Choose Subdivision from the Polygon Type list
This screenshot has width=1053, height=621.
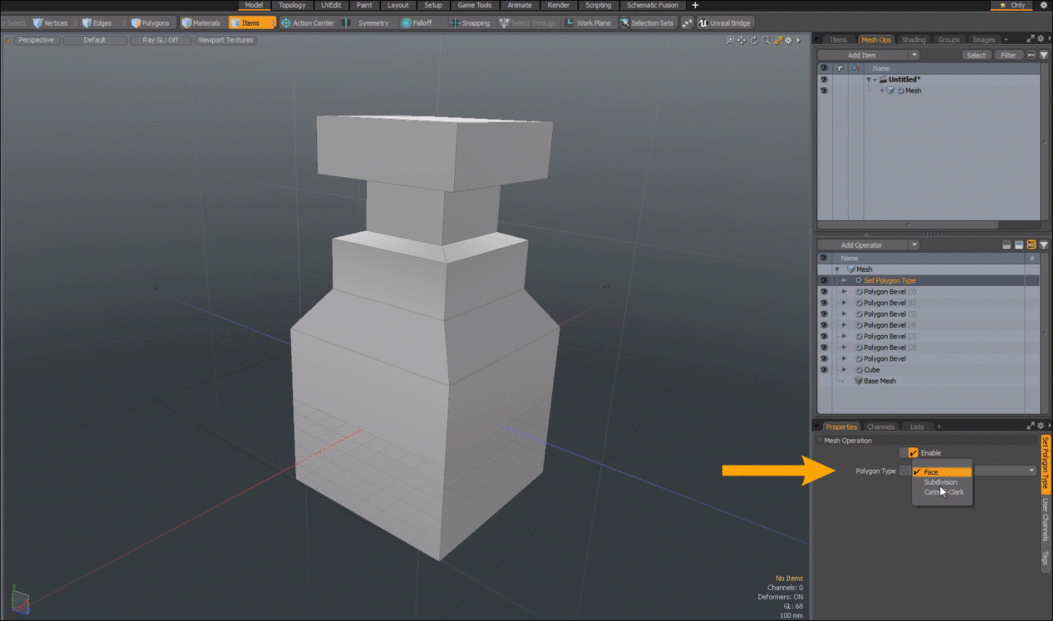[x=940, y=482]
